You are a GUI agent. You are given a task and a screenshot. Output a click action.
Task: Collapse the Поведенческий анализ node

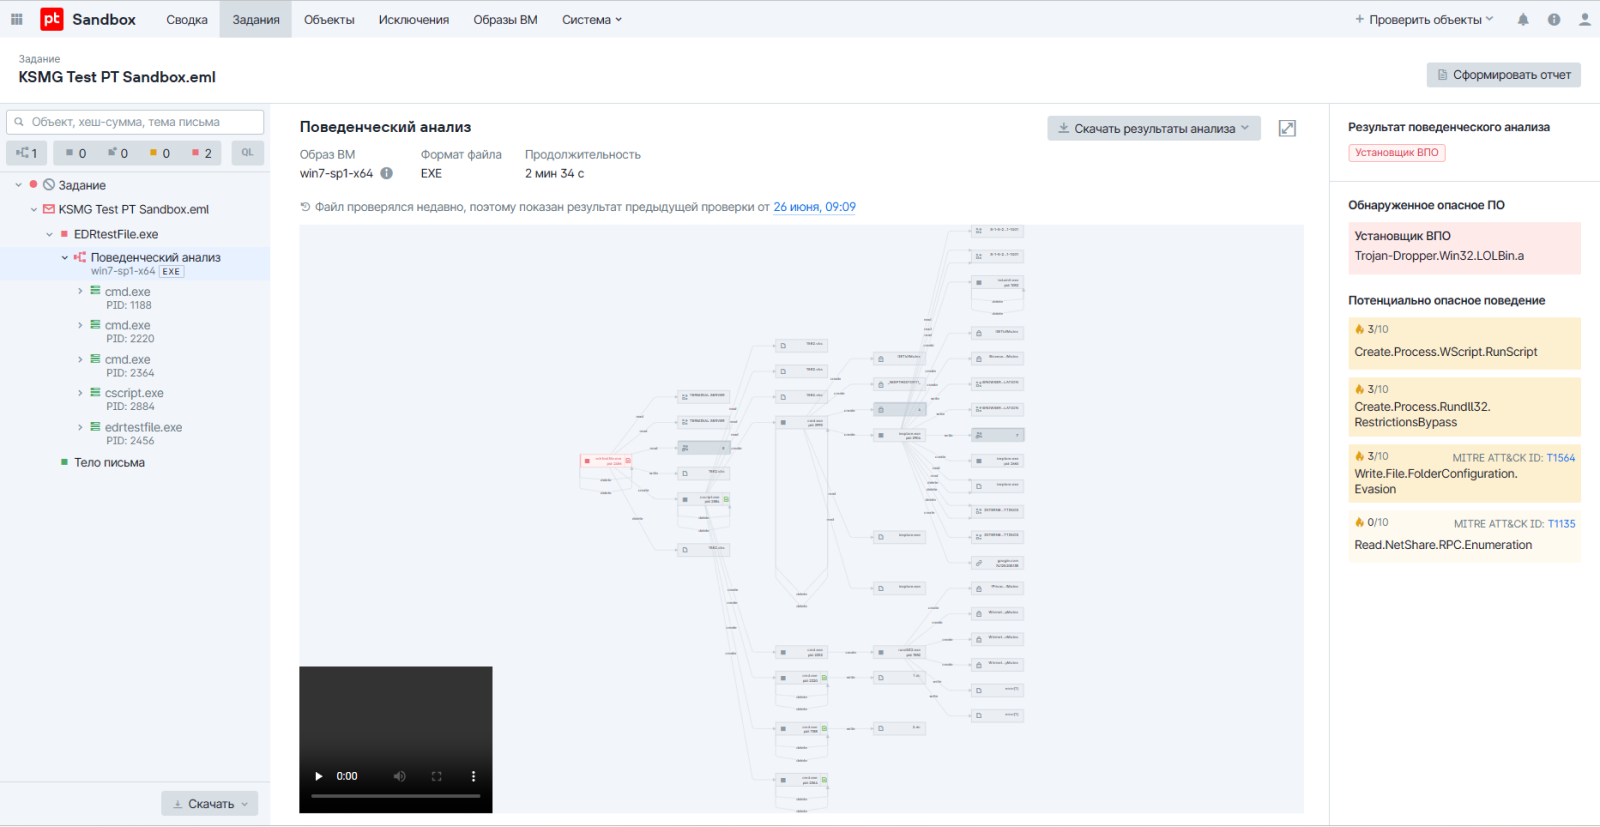pos(65,258)
